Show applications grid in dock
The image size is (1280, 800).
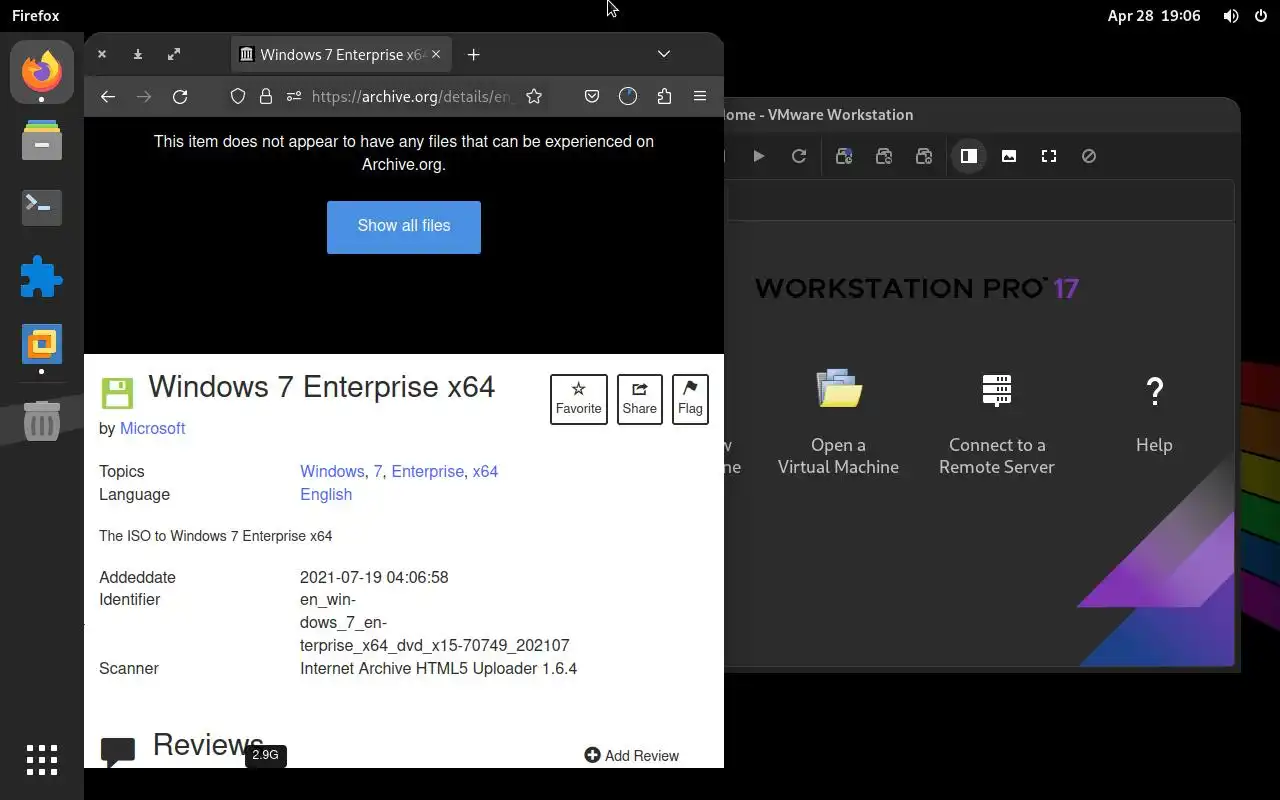click(x=42, y=760)
